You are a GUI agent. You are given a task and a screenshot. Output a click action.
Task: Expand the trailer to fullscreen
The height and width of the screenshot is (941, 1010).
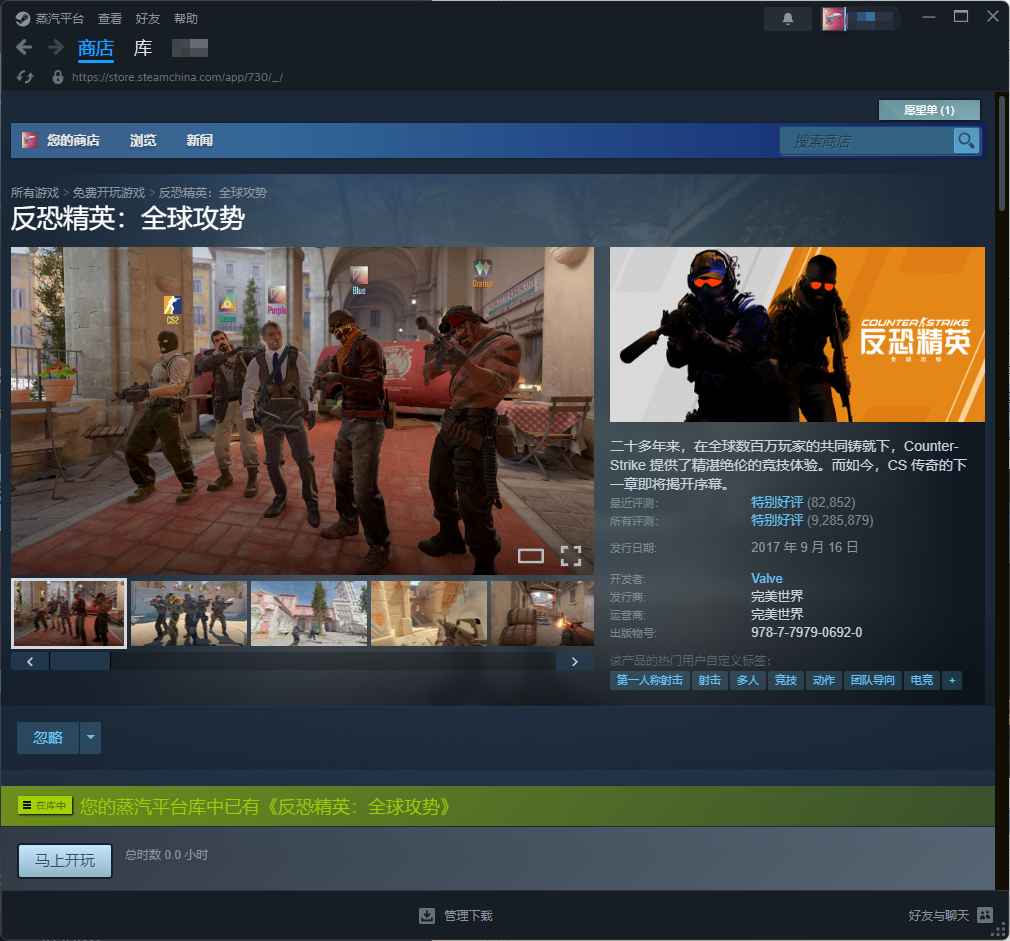coord(571,556)
